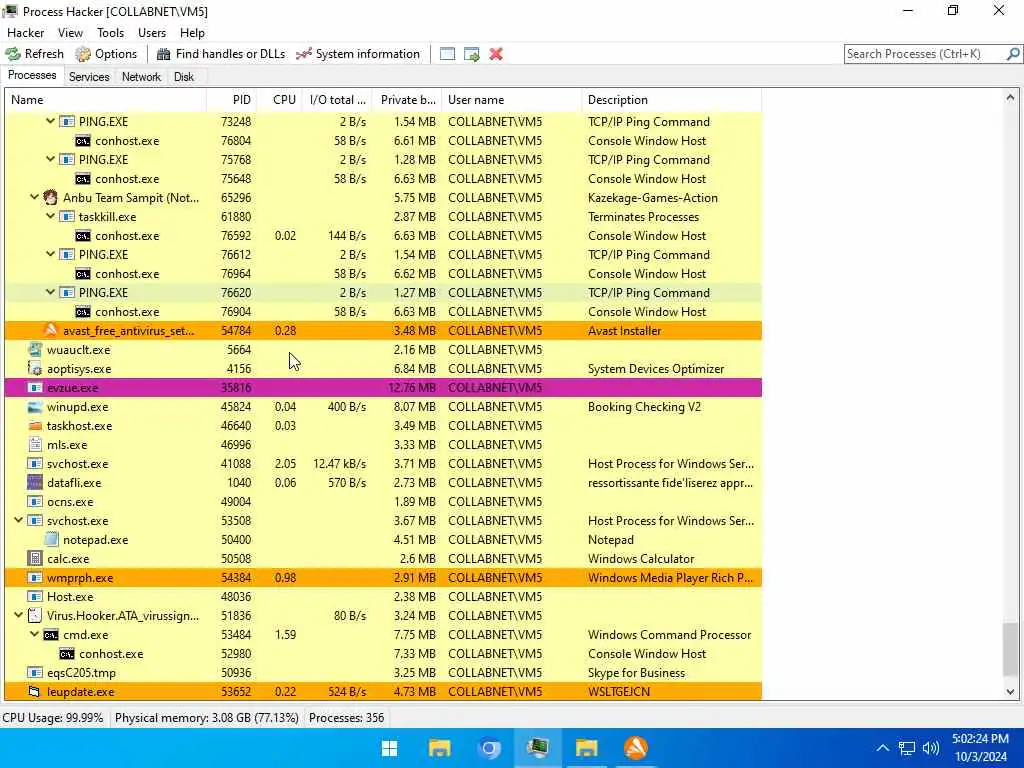The width and height of the screenshot is (1024, 768).
Task: Click the calc.exe calculator icon
Action: (35, 558)
